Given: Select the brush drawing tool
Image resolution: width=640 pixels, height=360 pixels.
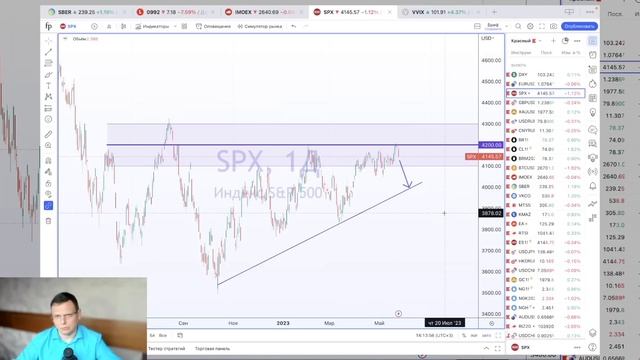Looking at the screenshot, I should tap(48, 75).
